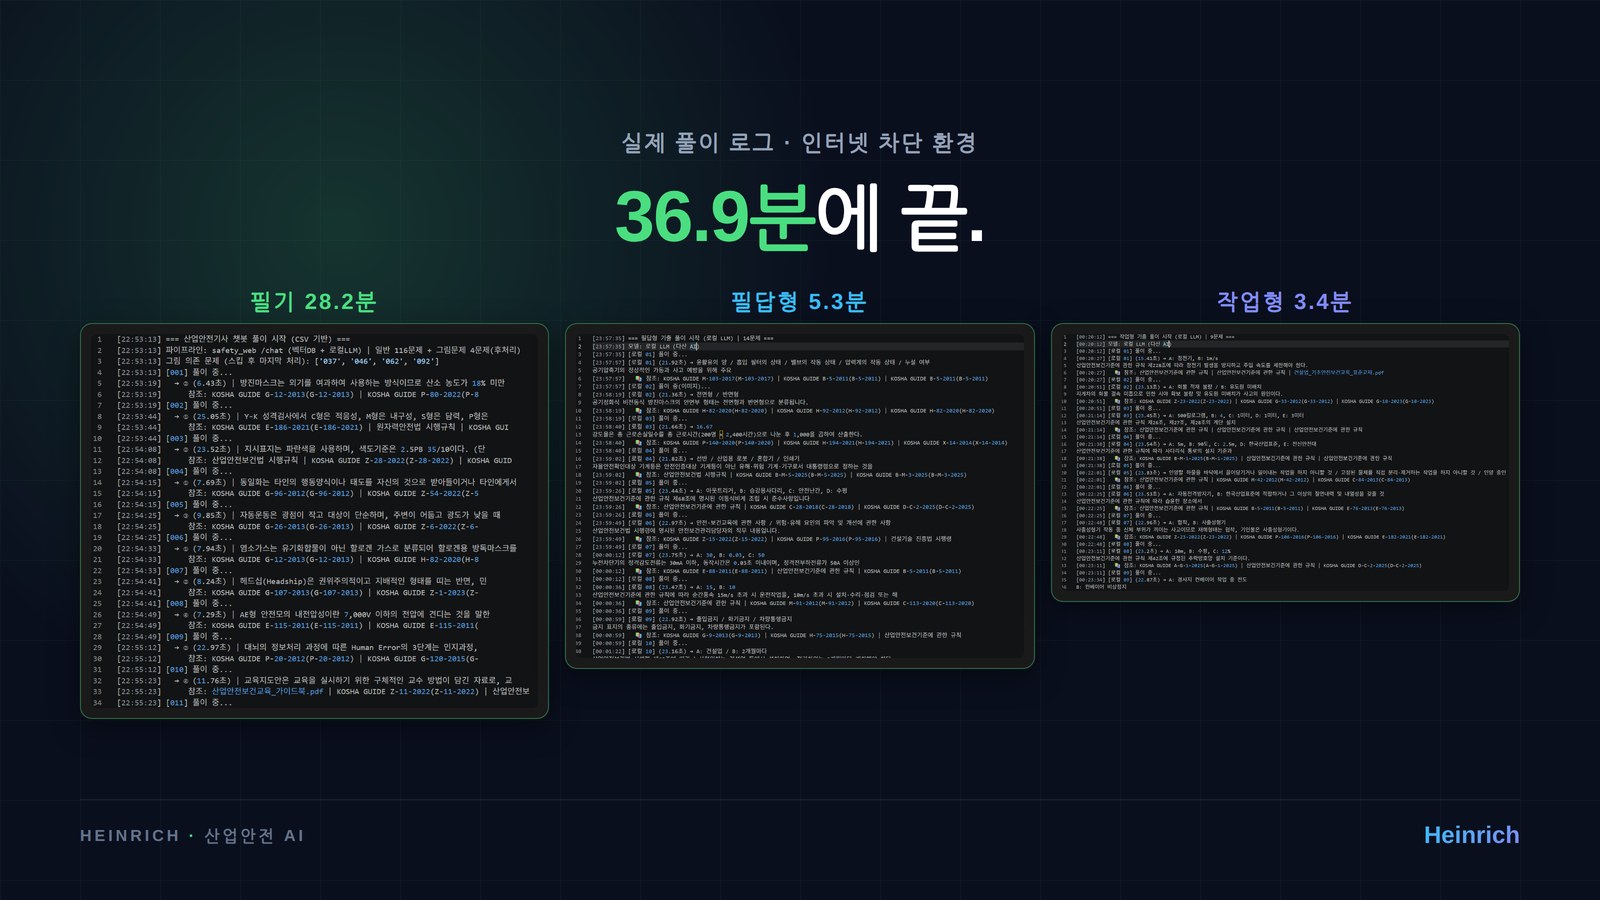
Task: Click the left log screenshot under 필기 28.2분
Action: click(314, 520)
